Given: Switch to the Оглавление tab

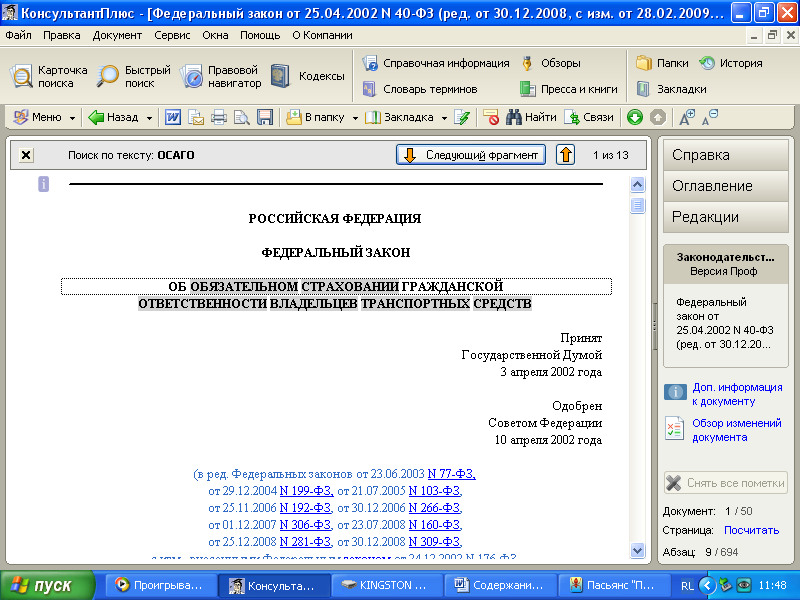Looking at the screenshot, I should tap(726, 186).
